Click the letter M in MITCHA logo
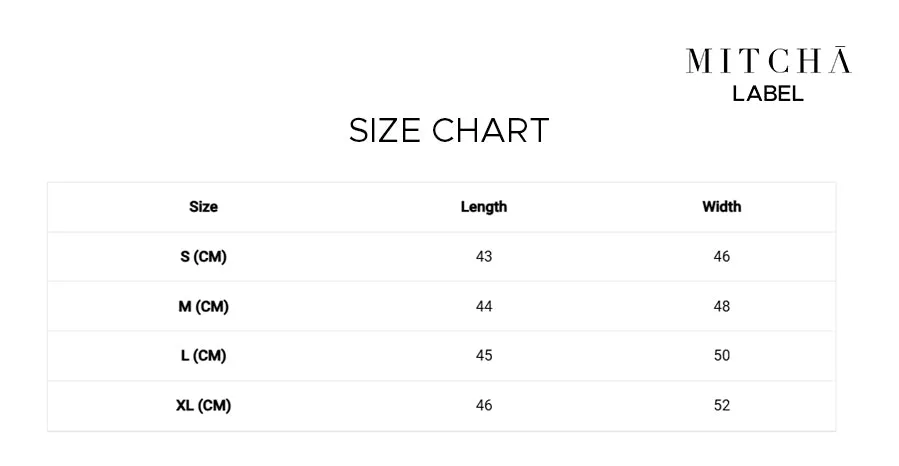Viewport: 899px width, 466px height. 699,61
